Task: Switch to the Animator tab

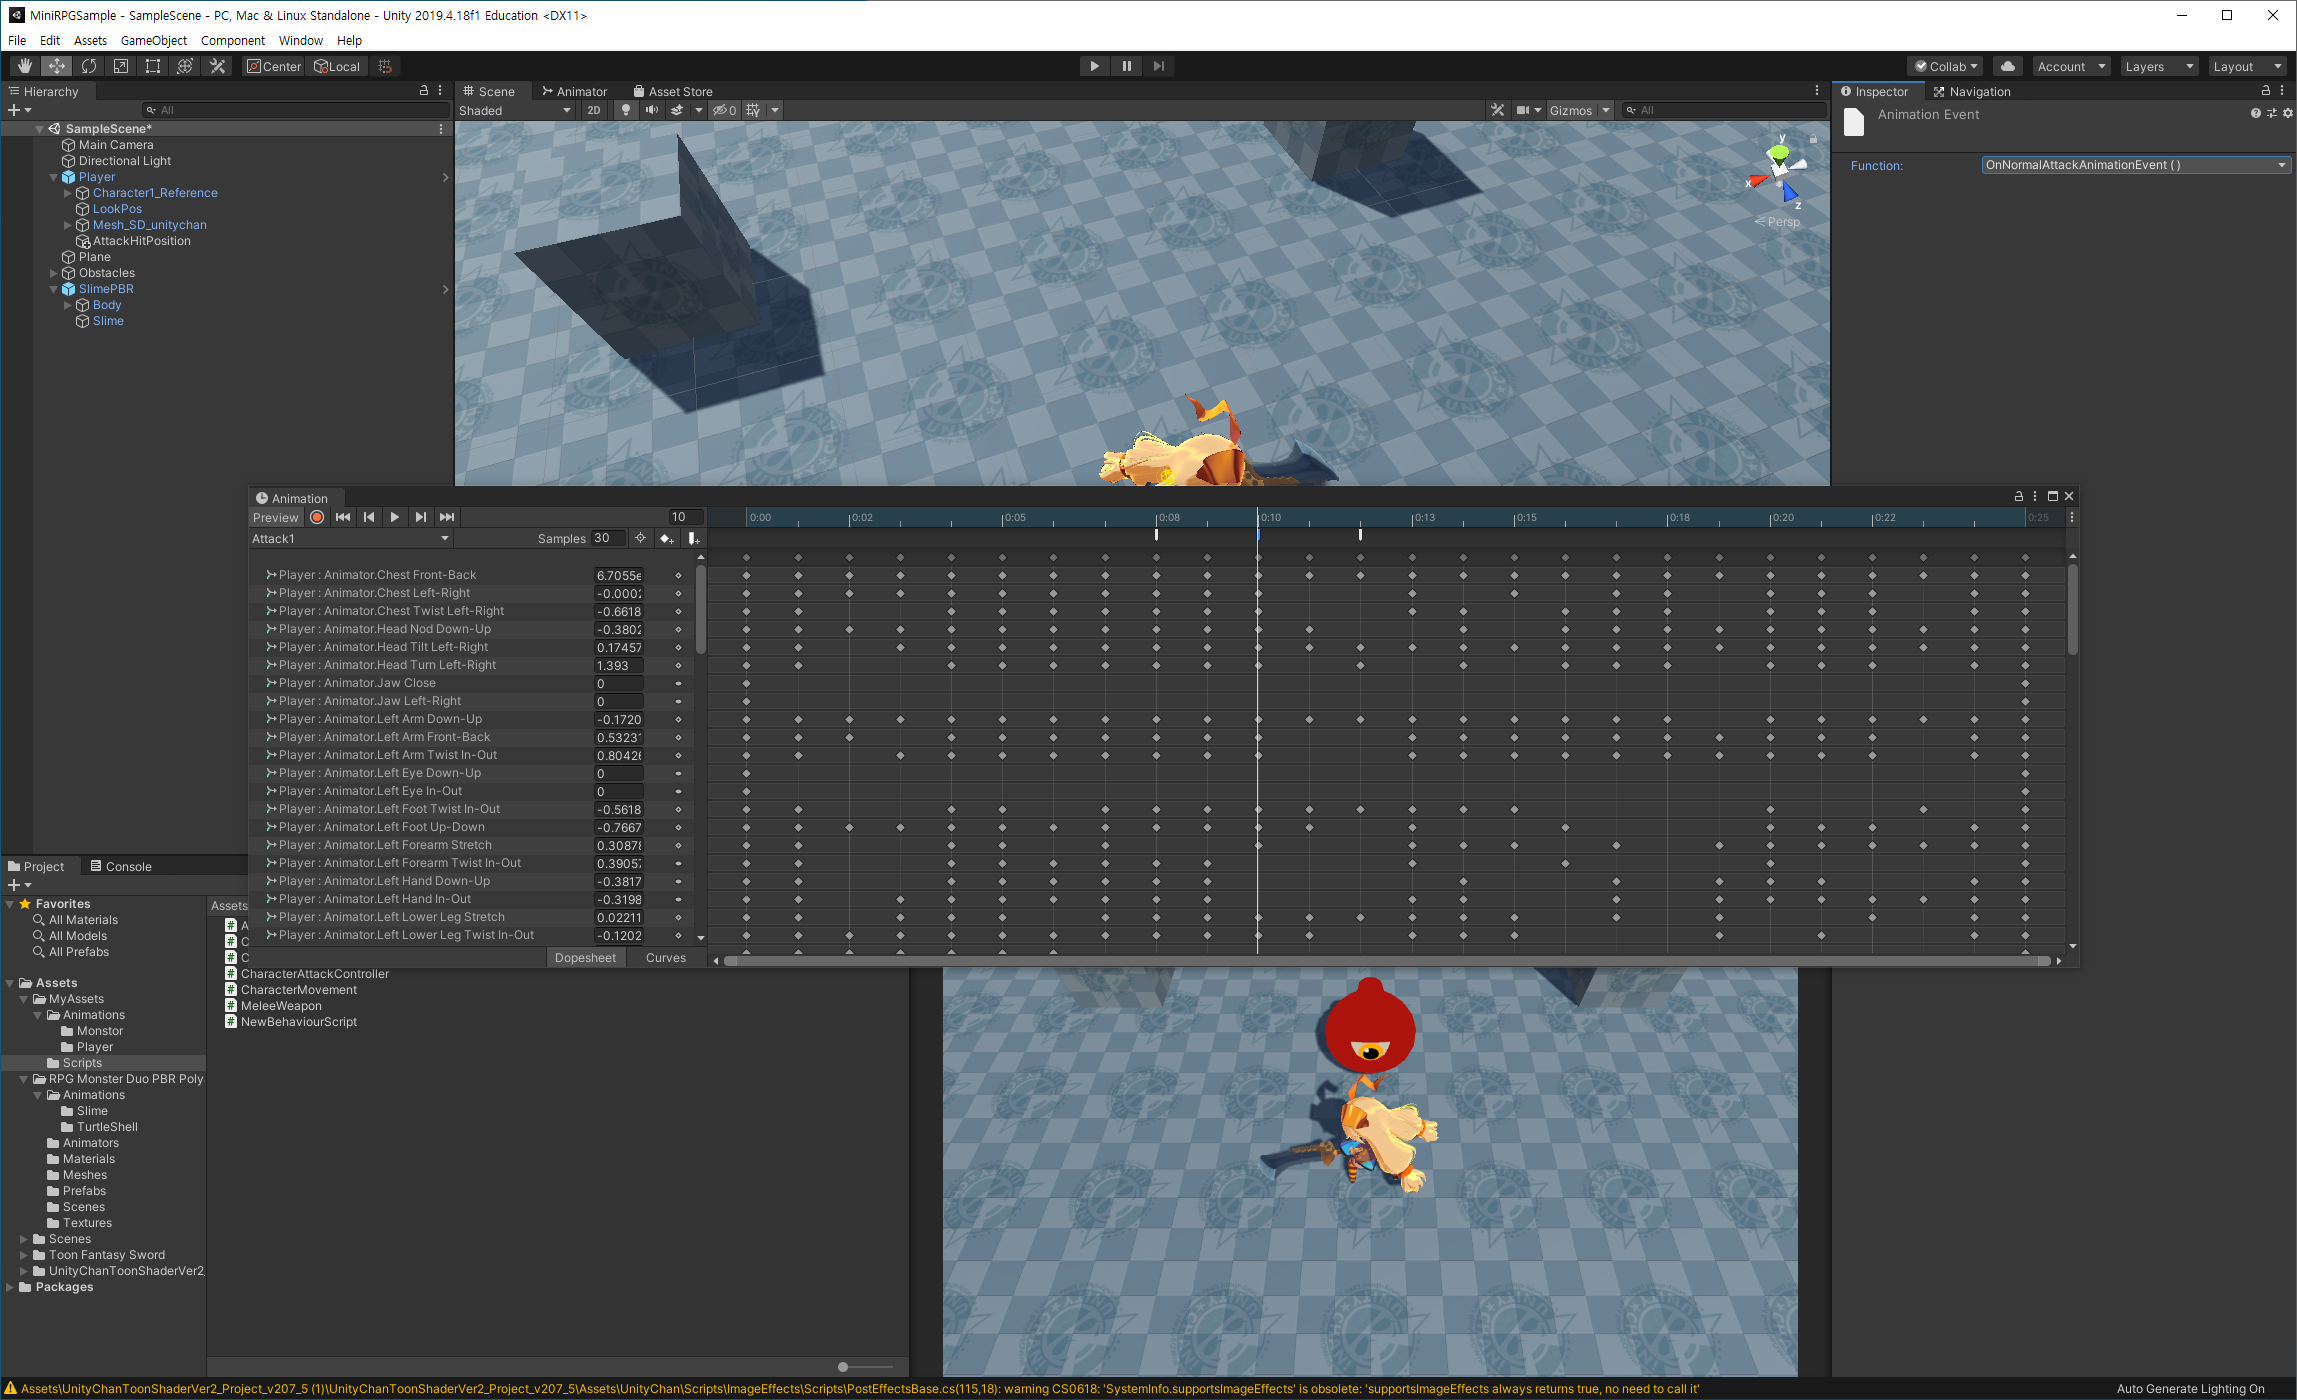Action: click(x=574, y=91)
